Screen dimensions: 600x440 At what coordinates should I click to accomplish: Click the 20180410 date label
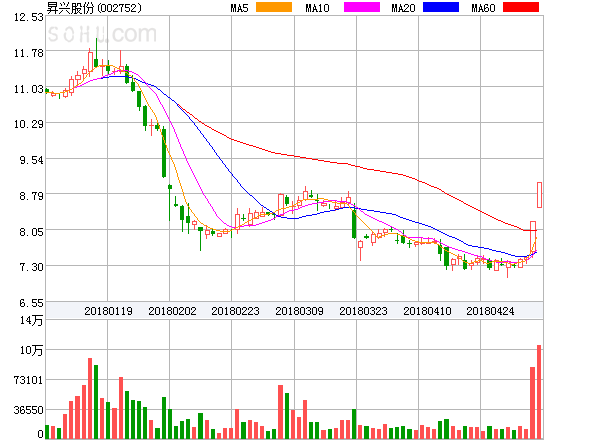point(427,311)
